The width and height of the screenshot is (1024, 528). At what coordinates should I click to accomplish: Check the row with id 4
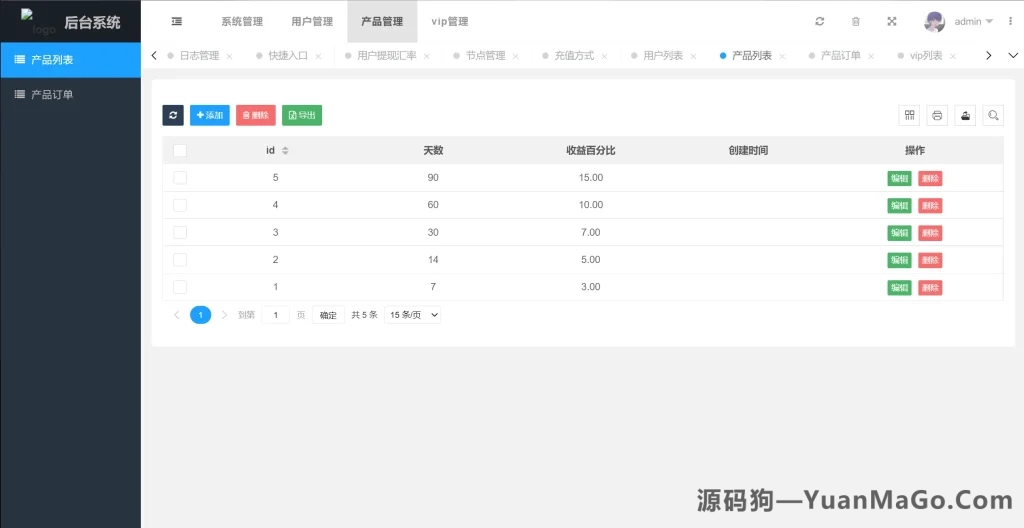click(180, 205)
